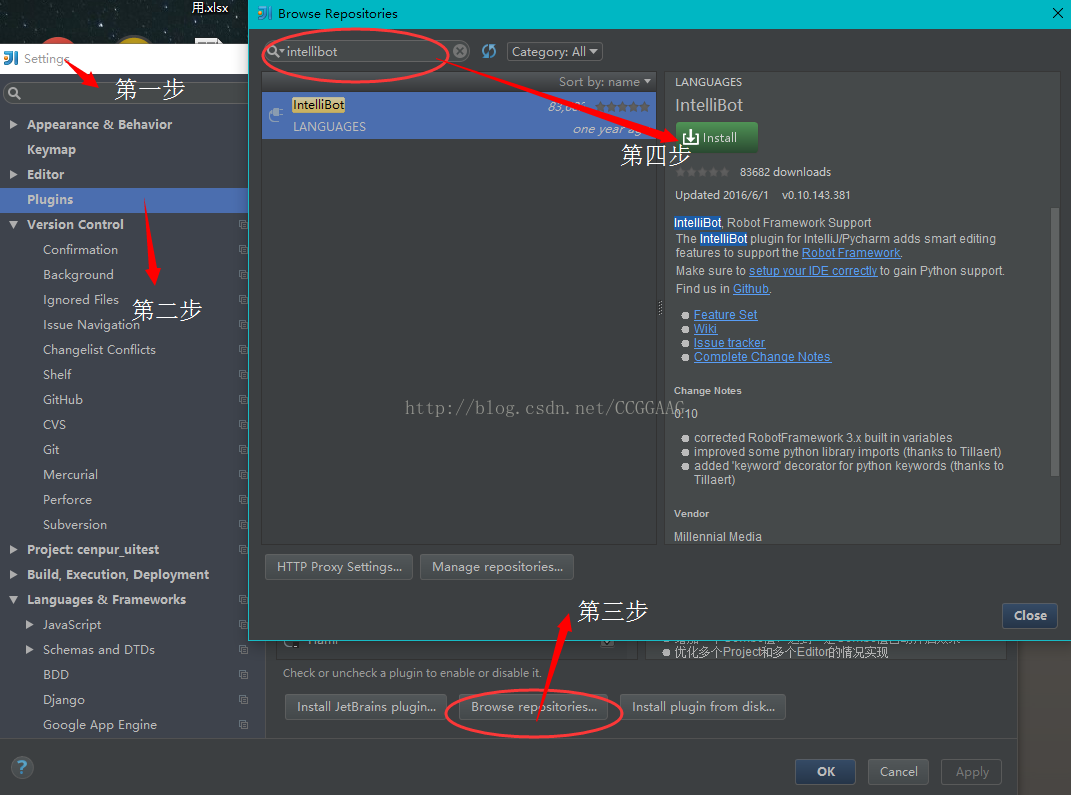Viewport: 1071px width, 795px height.
Task: Click the project-level icon beside Confirmation
Action: click(x=243, y=249)
